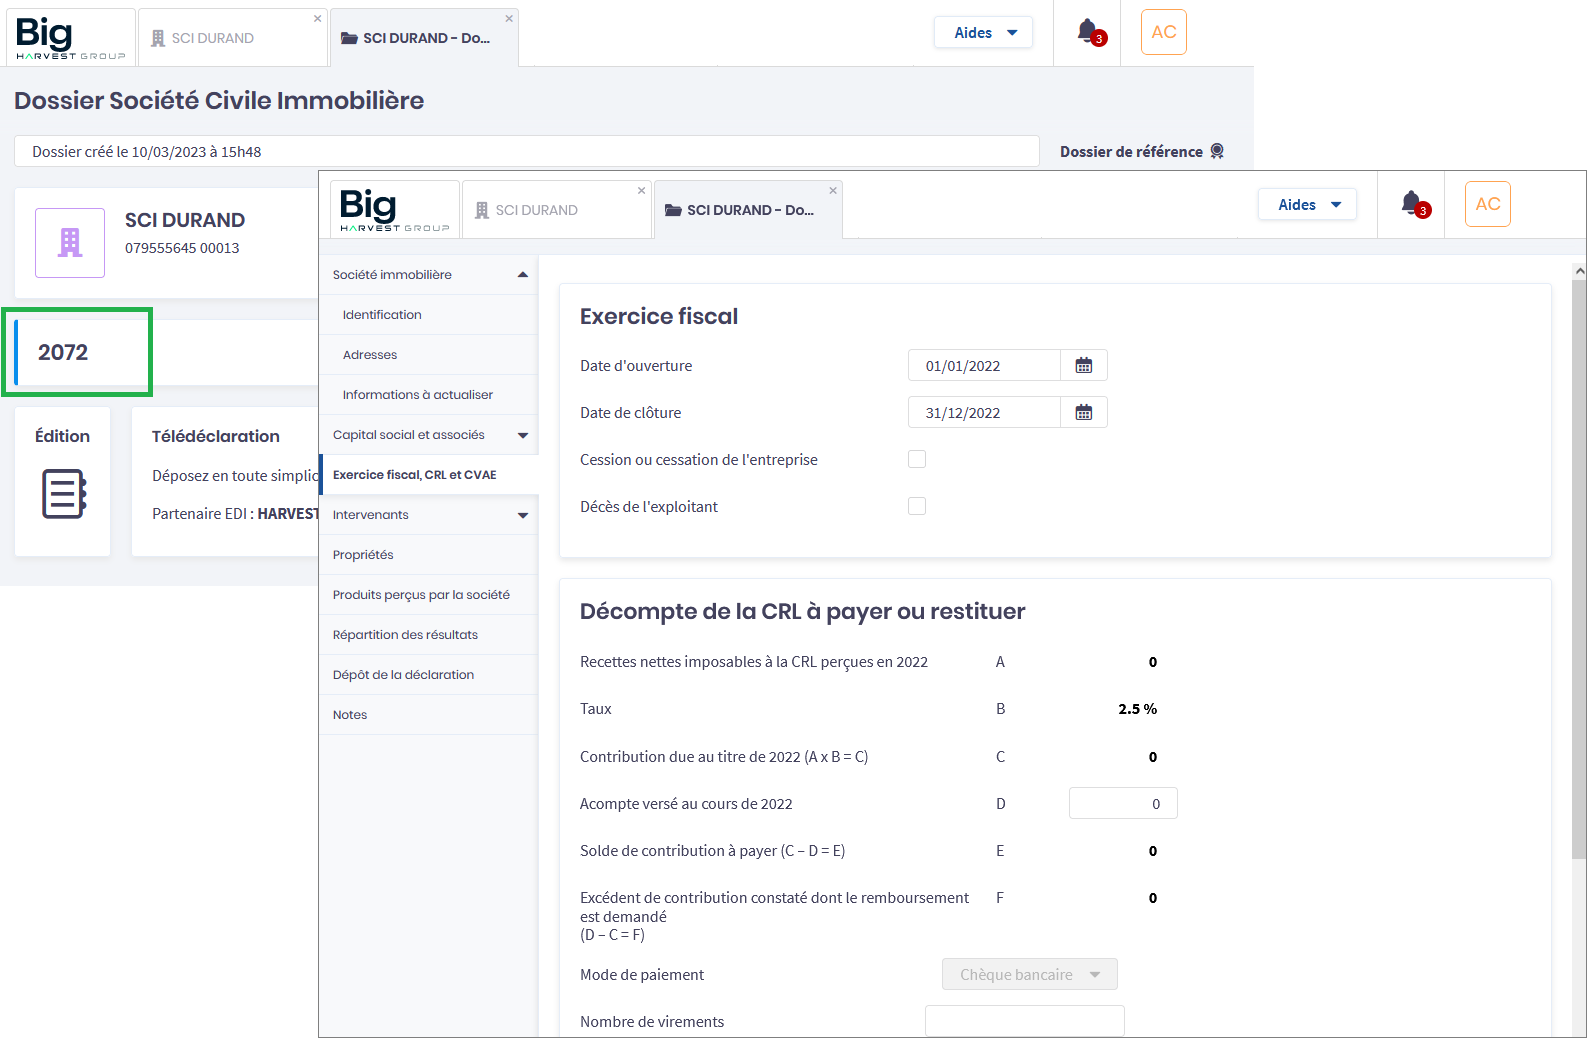1591x1041 pixels.
Task: Click the purple SCI DURAND building icon
Action: tap(70, 243)
